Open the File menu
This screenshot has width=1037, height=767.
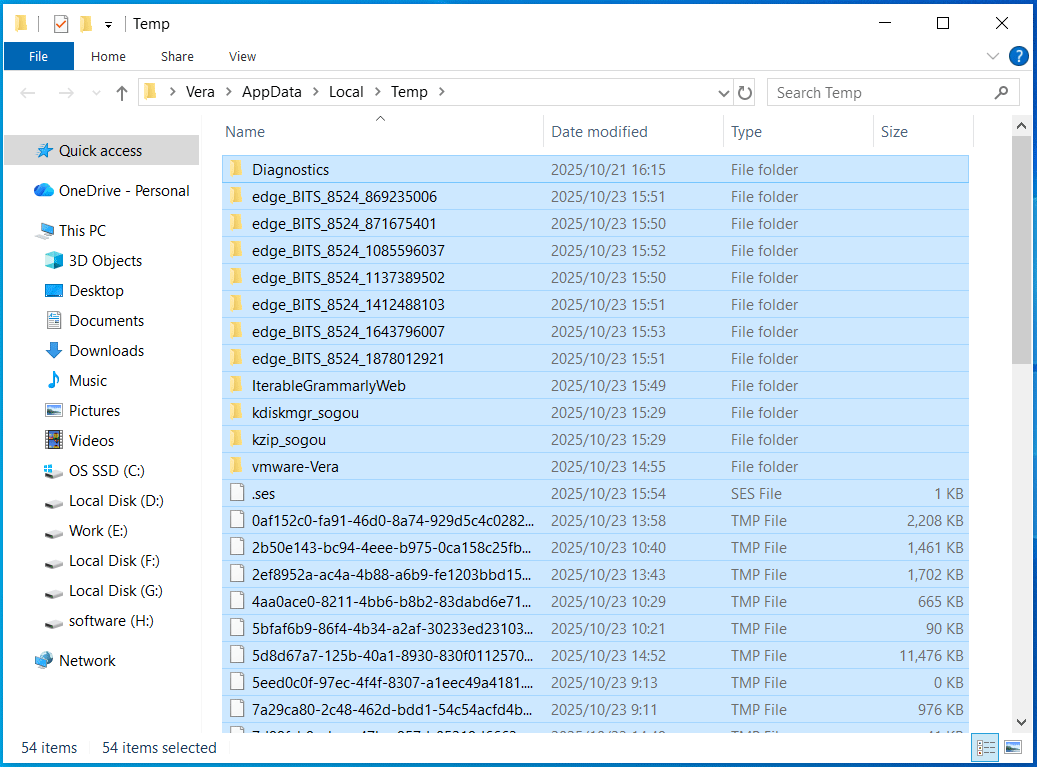(38, 56)
